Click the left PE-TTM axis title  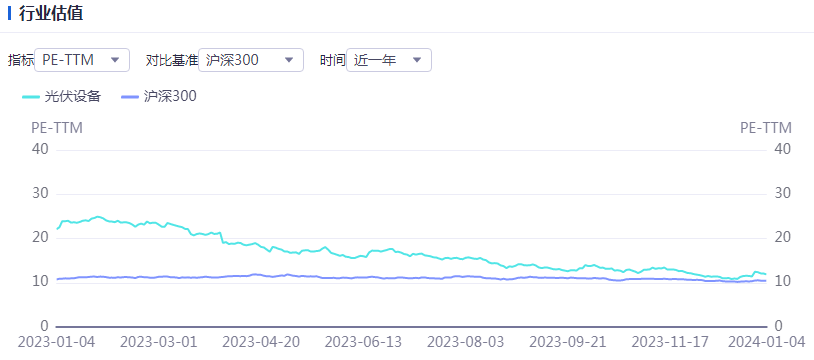57,128
